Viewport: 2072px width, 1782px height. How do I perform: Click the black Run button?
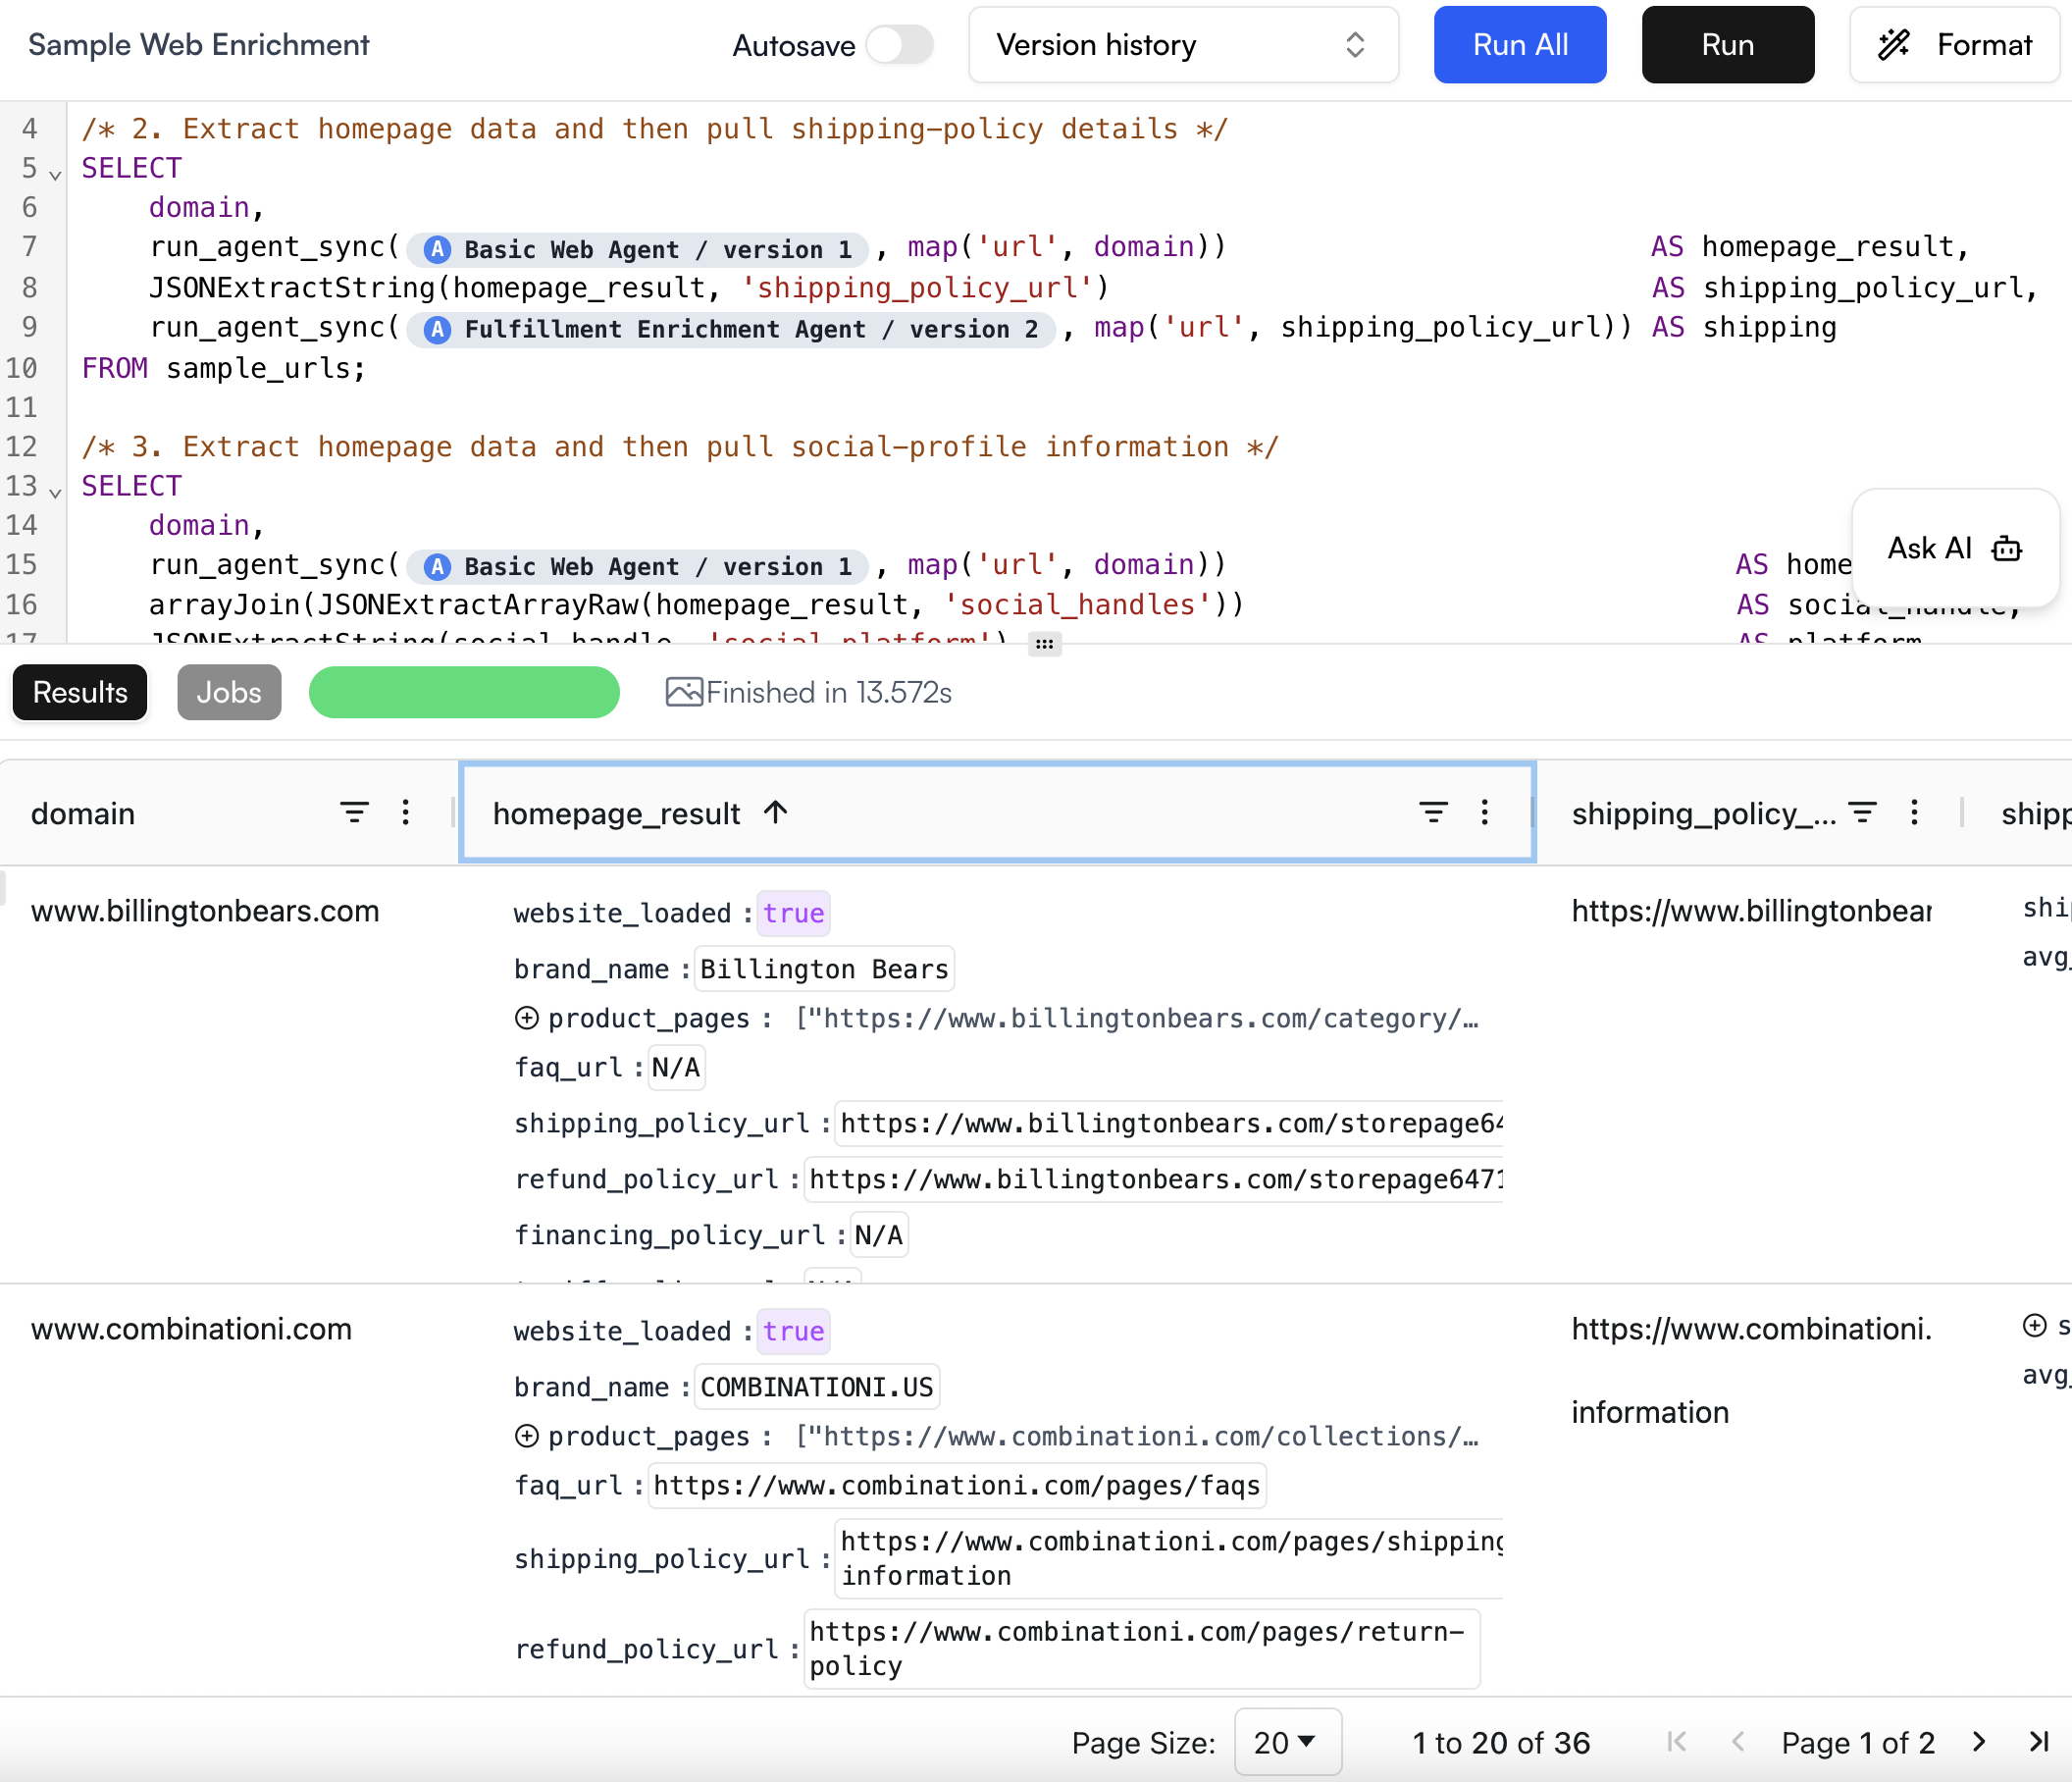point(1727,45)
